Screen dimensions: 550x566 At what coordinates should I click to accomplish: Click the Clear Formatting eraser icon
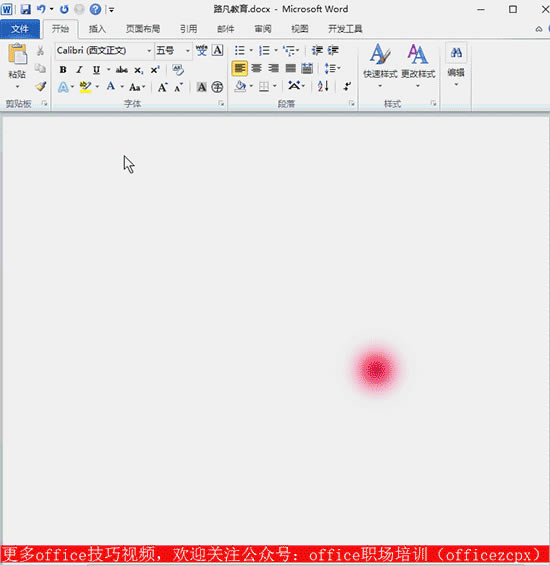click(178, 69)
